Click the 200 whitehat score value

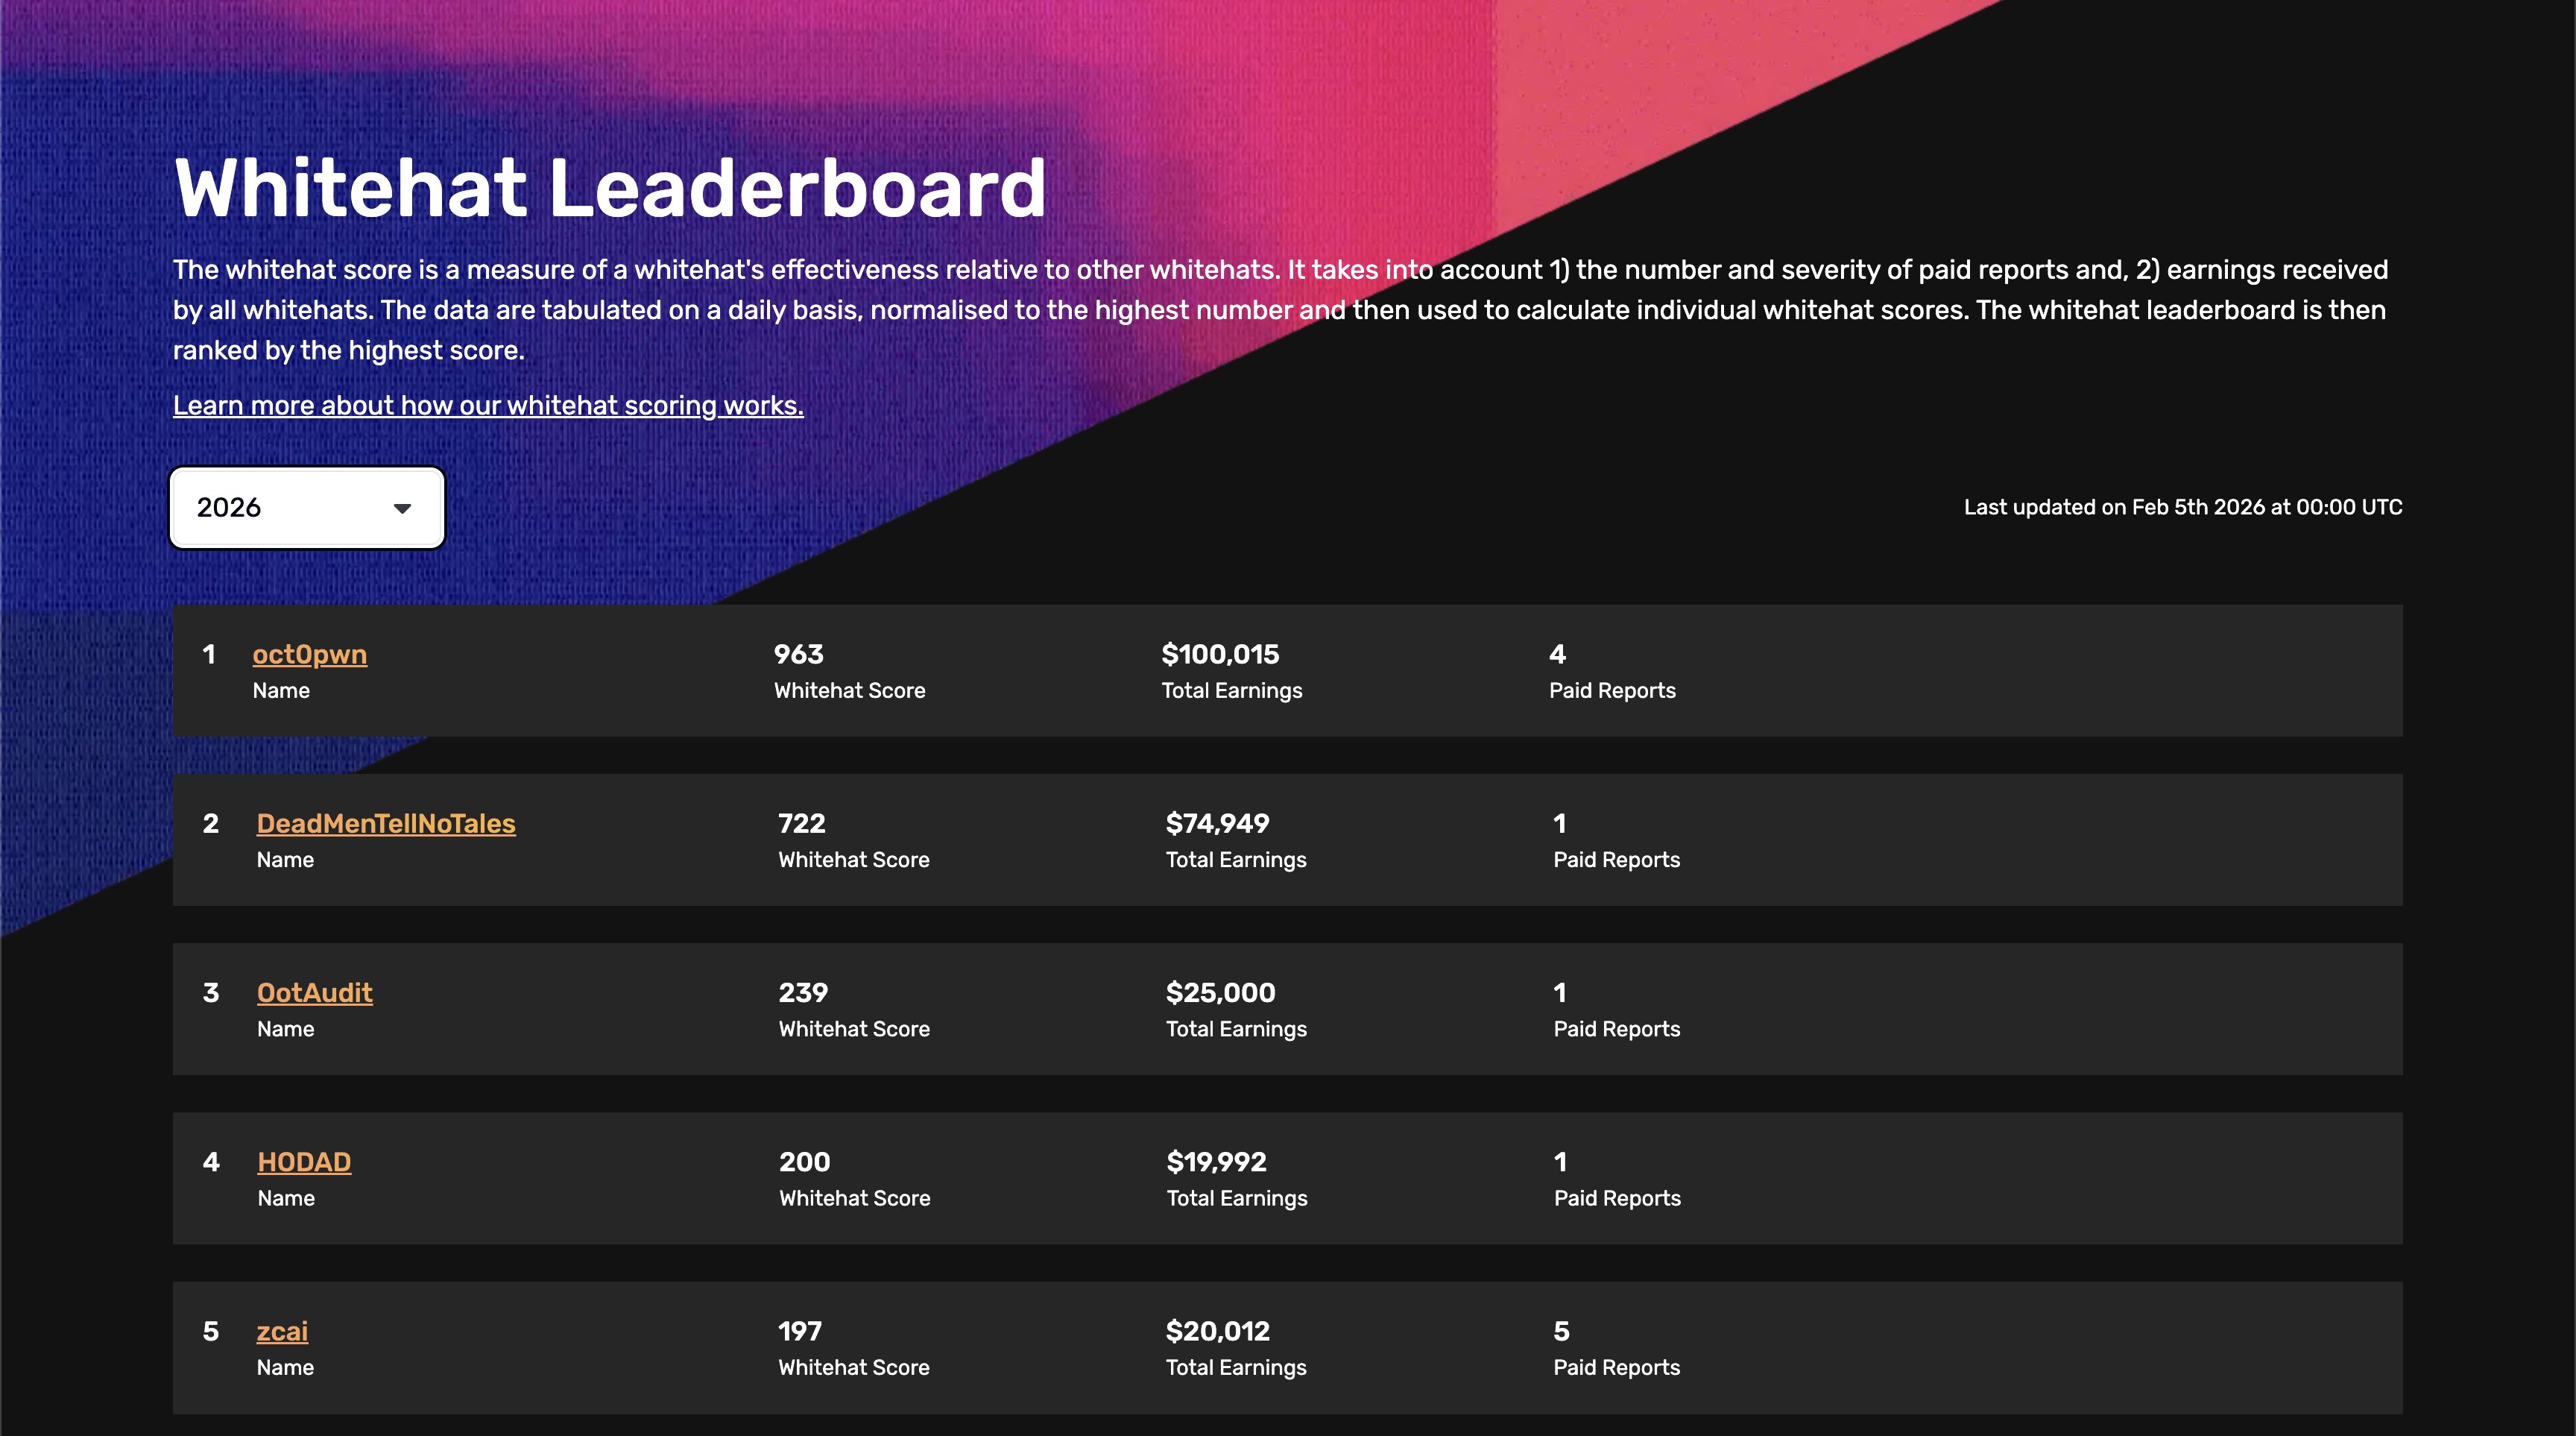tap(804, 1161)
